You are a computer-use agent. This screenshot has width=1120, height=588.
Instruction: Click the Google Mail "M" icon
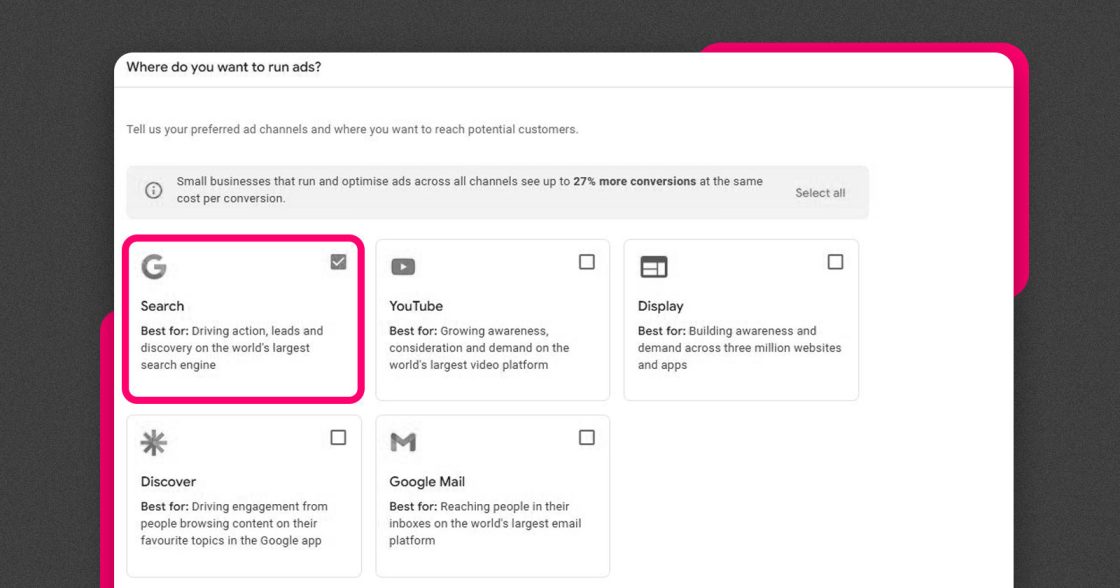(x=403, y=442)
